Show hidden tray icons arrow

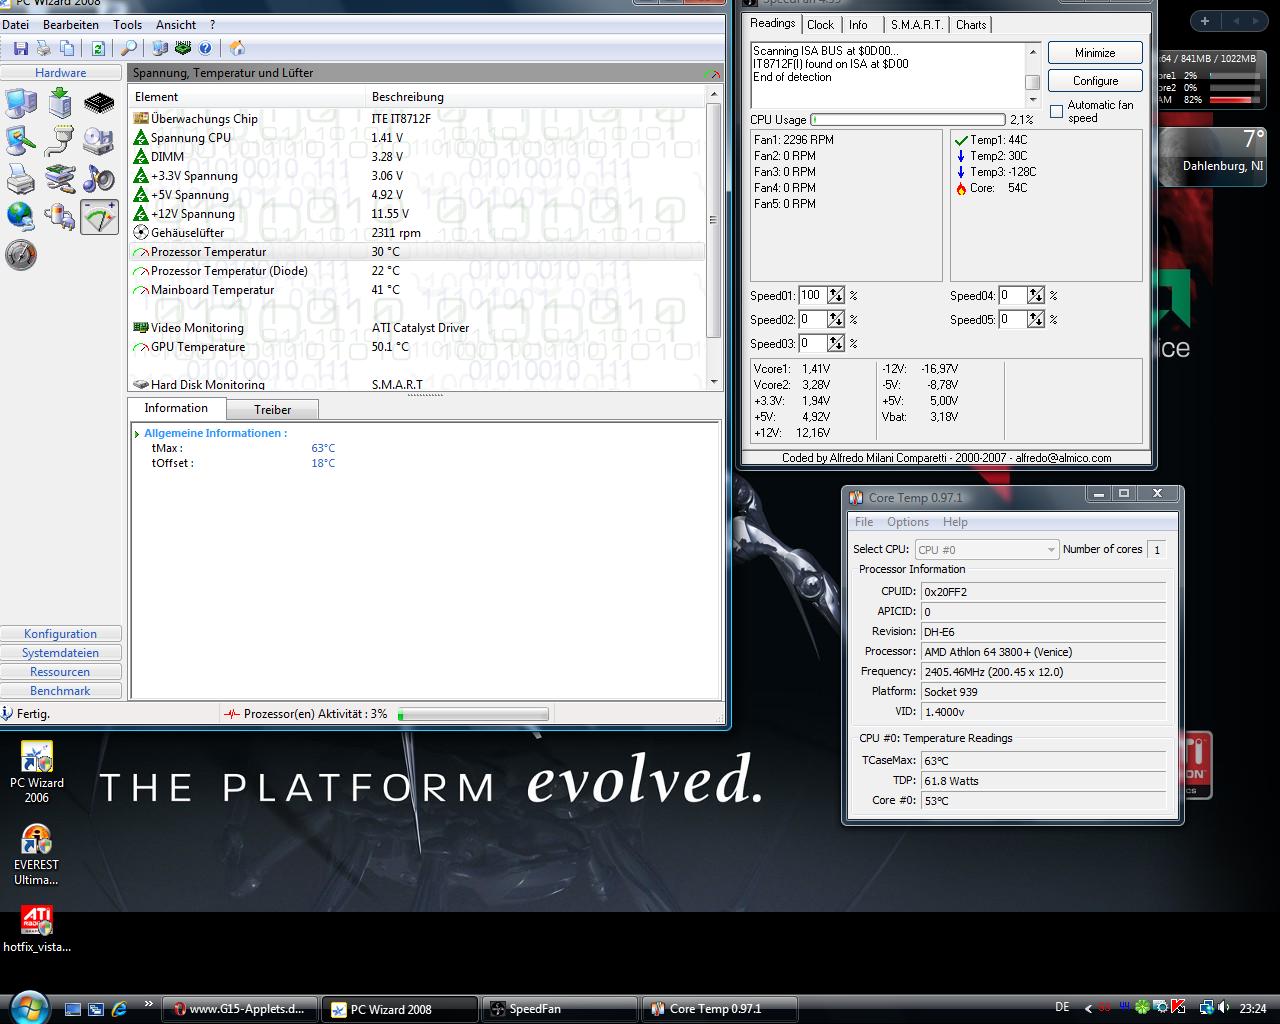point(1087,1008)
